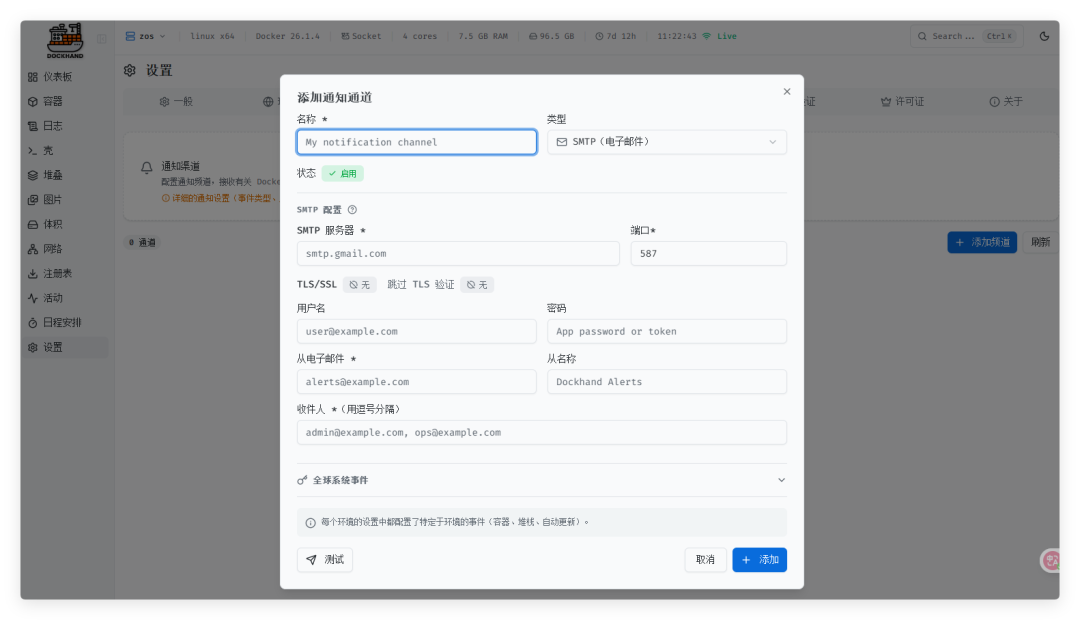Open the 网络 networks sidebar item
The height and width of the screenshot is (620, 1080).
click(x=65, y=249)
